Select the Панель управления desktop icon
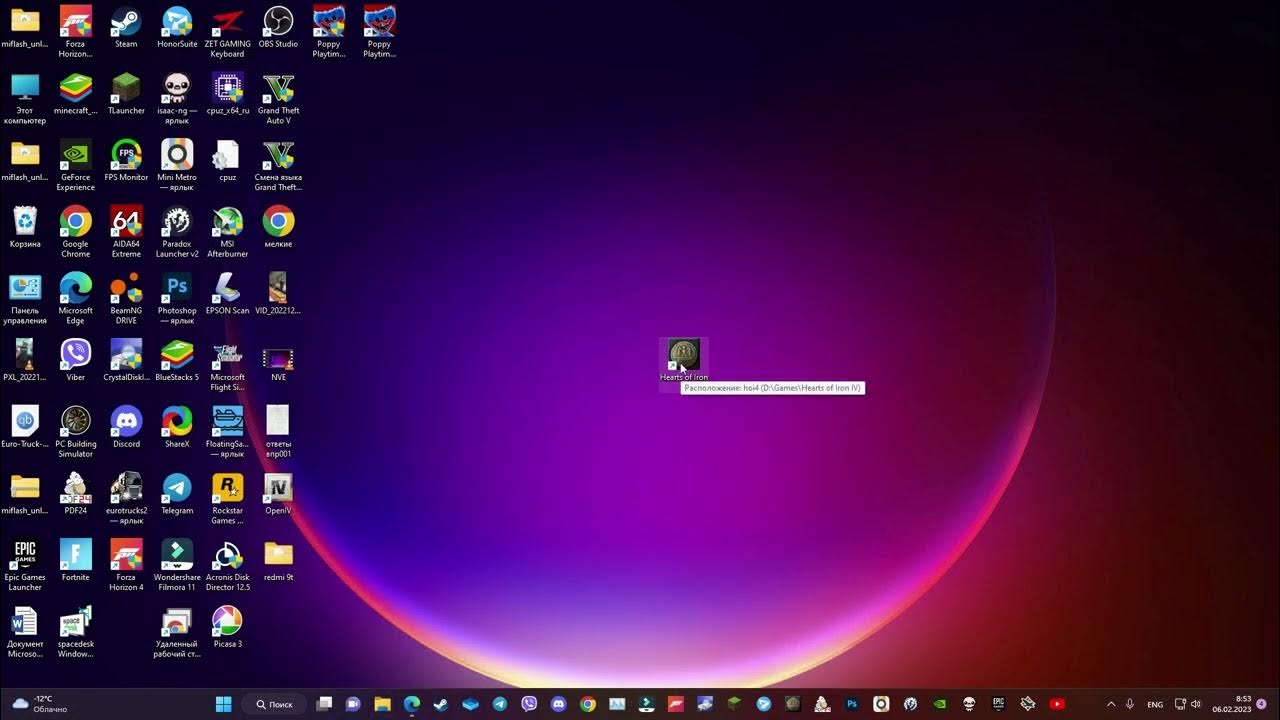Viewport: 1280px width, 720px height. [x=25, y=299]
